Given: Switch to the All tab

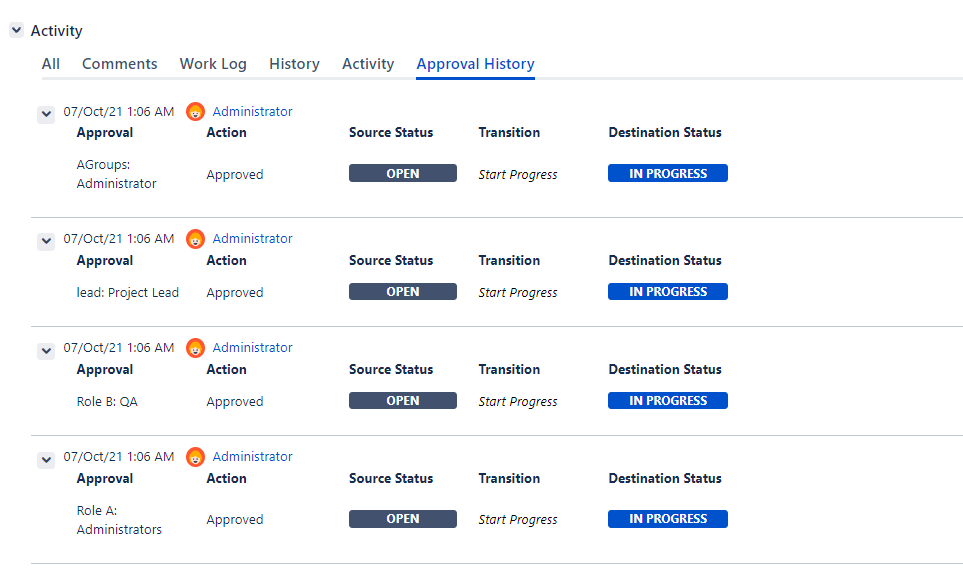Looking at the screenshot, I should tap(50, 64).
